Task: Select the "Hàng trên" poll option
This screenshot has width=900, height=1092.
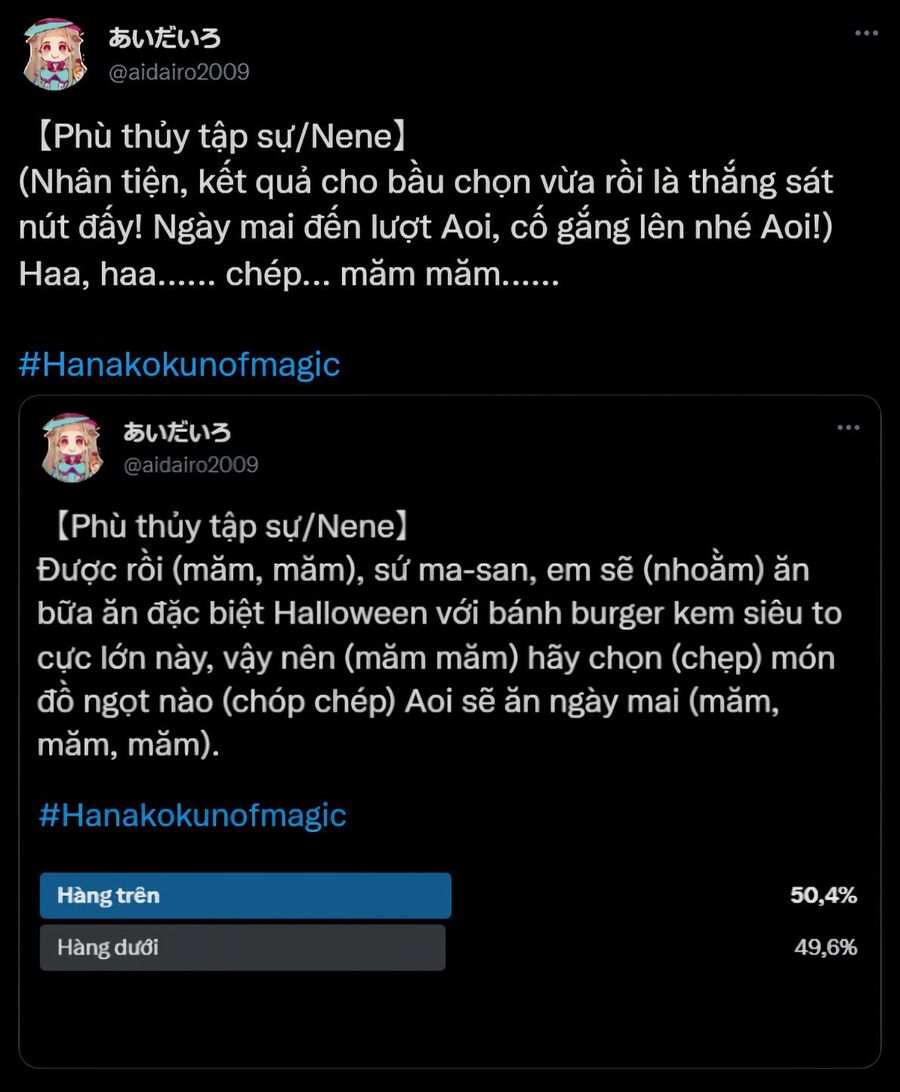Action: pos(245,895)
